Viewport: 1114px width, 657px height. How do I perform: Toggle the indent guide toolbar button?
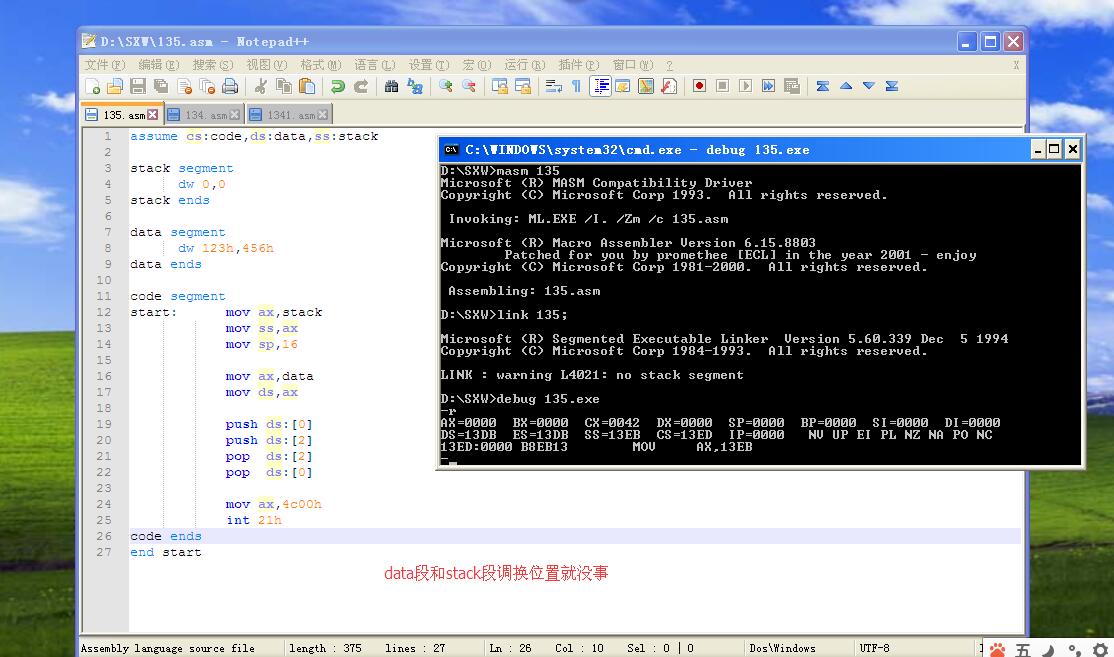tap(600, 87)
